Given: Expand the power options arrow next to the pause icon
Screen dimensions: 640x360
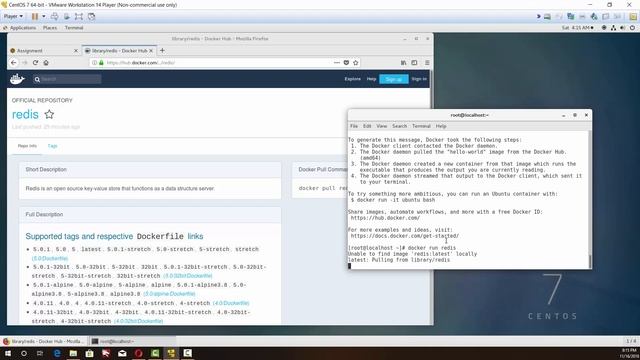Looking at the screenshot, I should (x=44, y=16).
